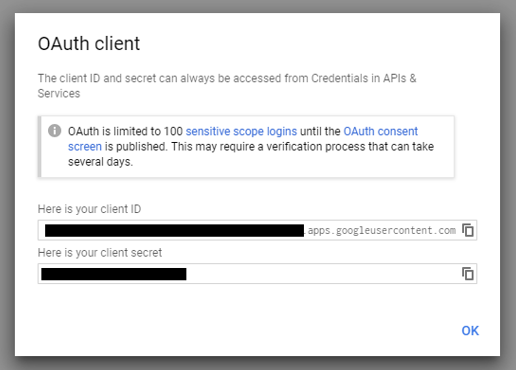Focus the client ID text field

tap(257, 230)
